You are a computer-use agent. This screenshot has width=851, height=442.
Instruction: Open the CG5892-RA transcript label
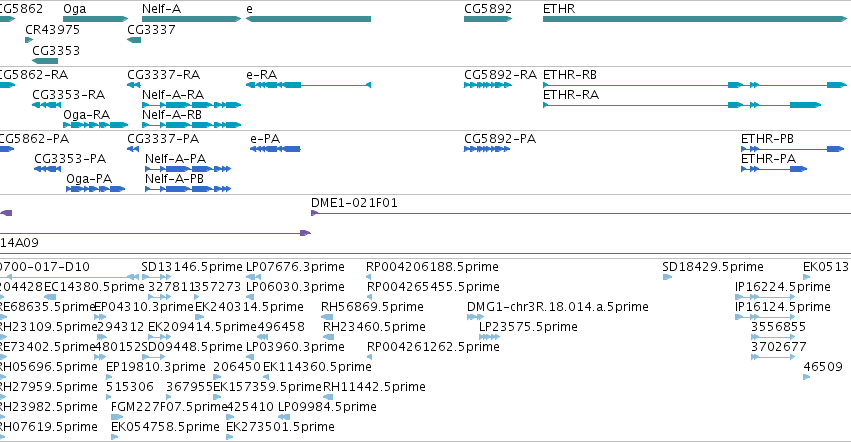click(x=500, y=75)
